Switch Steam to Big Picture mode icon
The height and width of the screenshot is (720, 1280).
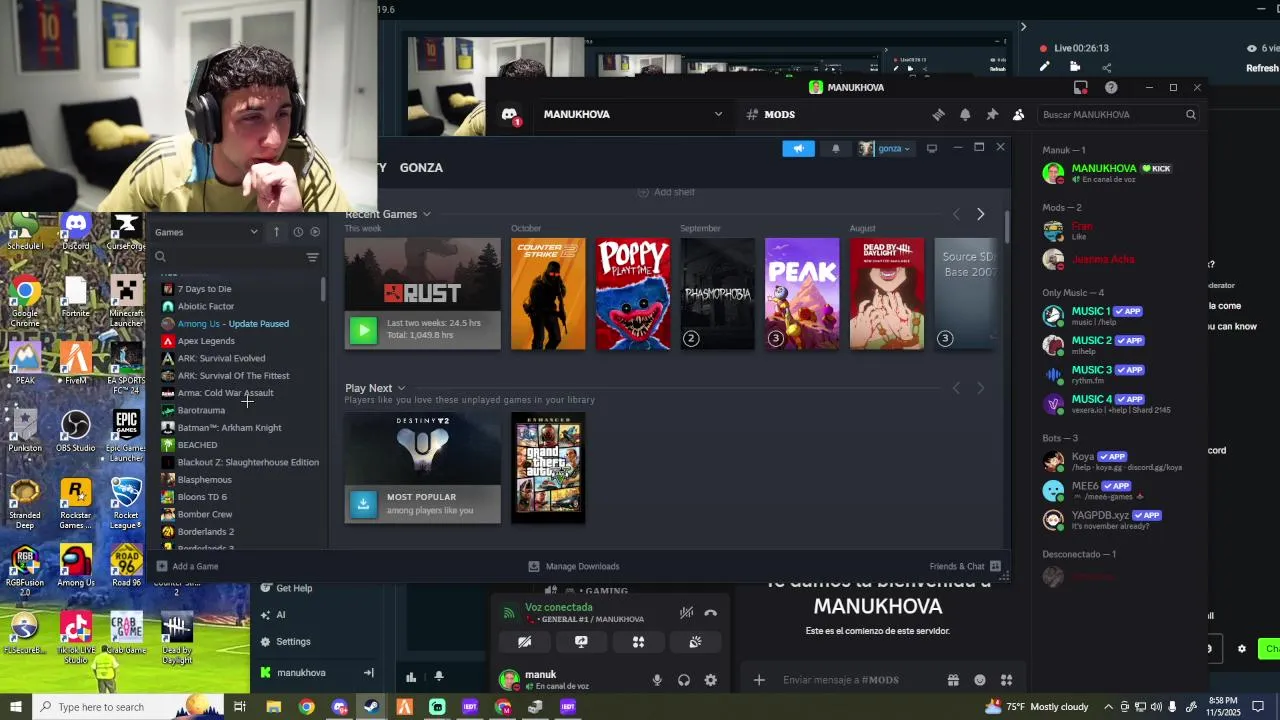932,148
